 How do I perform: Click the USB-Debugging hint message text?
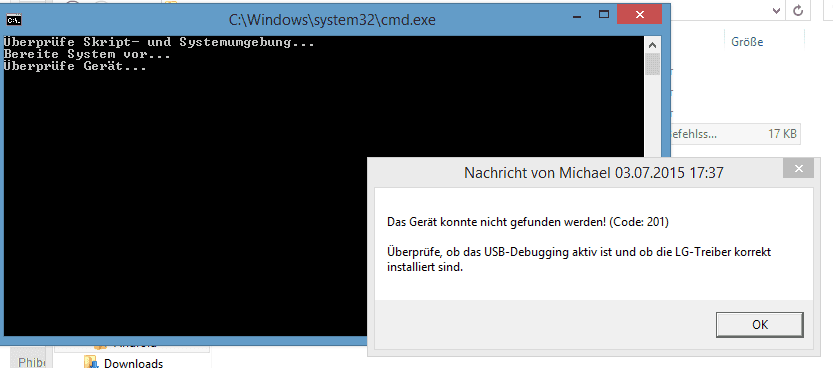[579, 259]
